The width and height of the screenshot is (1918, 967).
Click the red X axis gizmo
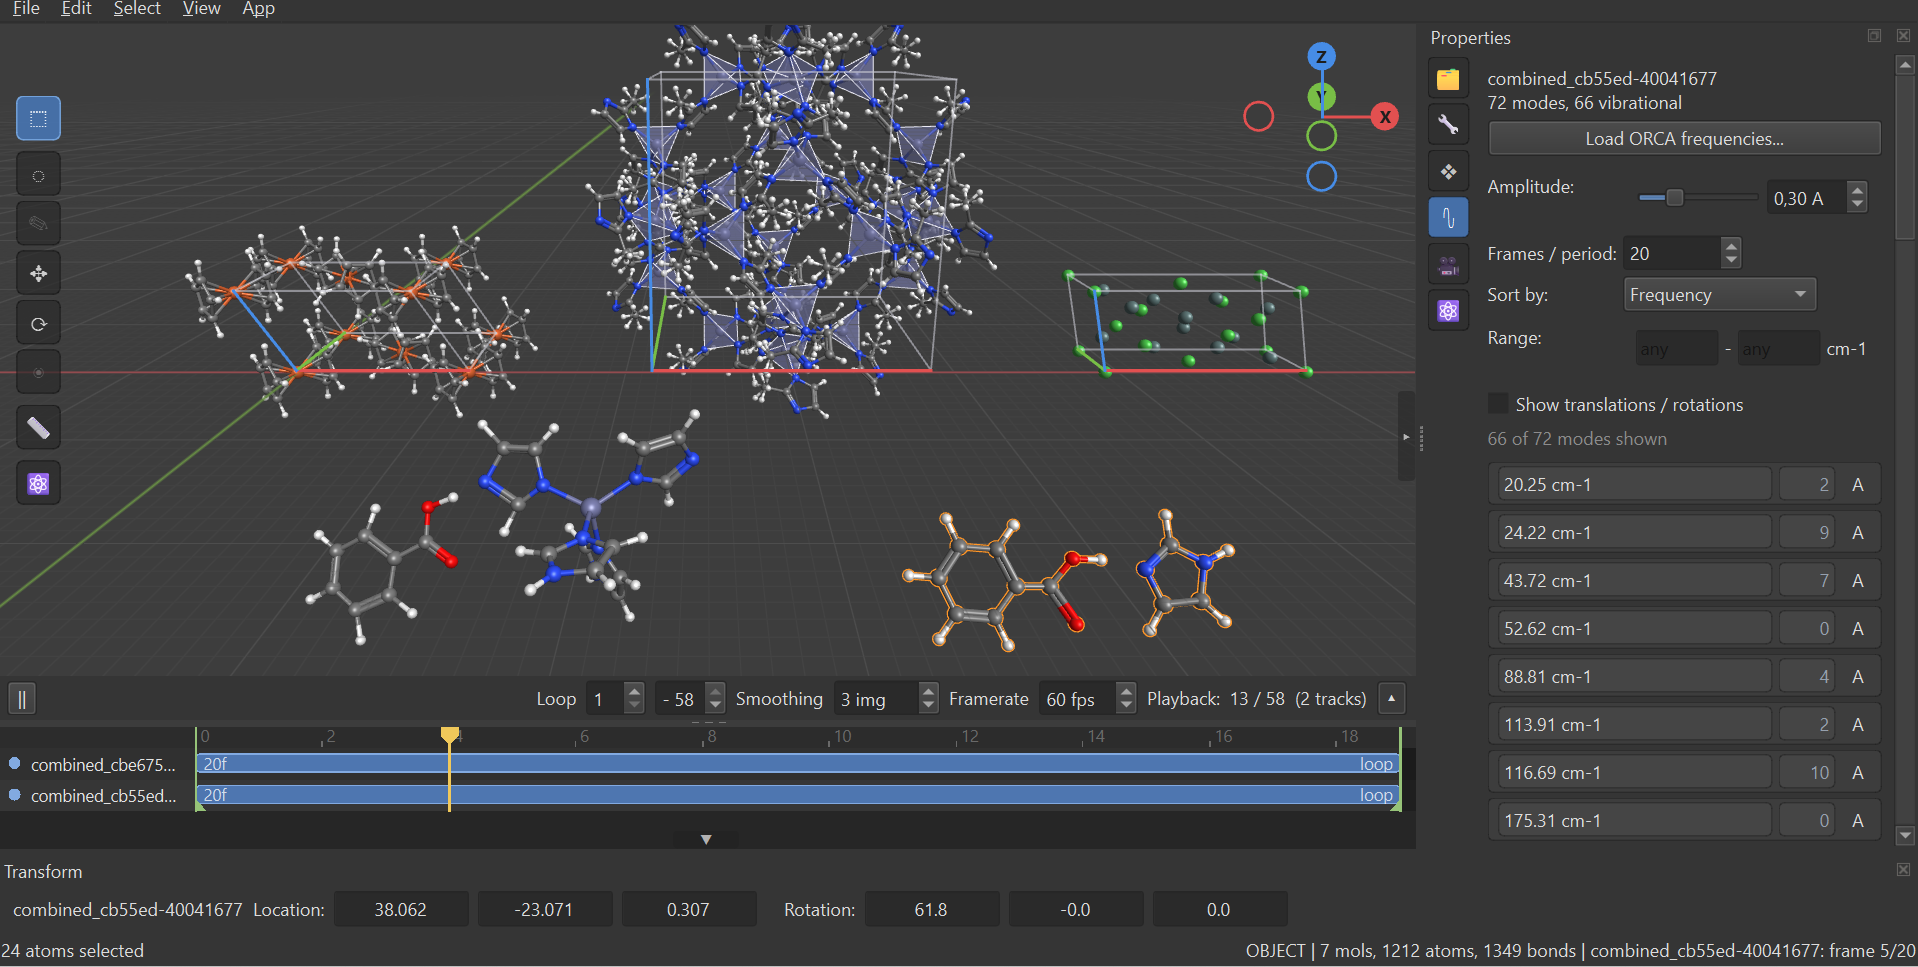[x=1385, y=117]
